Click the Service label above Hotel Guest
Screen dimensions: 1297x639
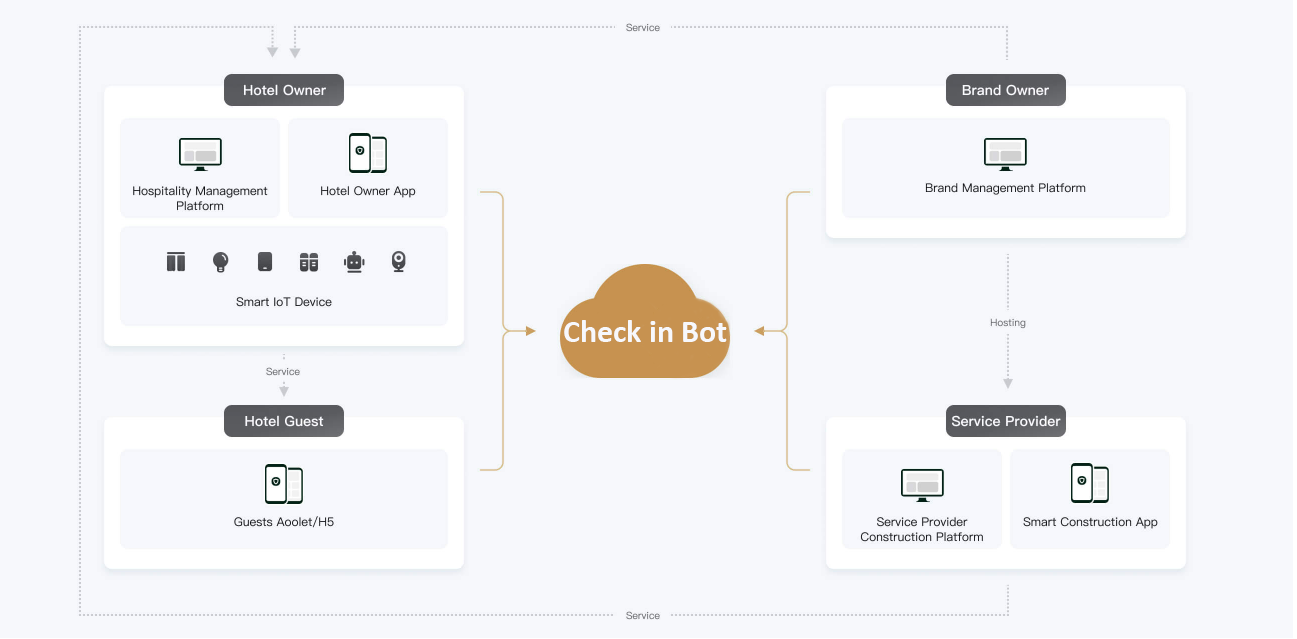[x=283, y=371]
